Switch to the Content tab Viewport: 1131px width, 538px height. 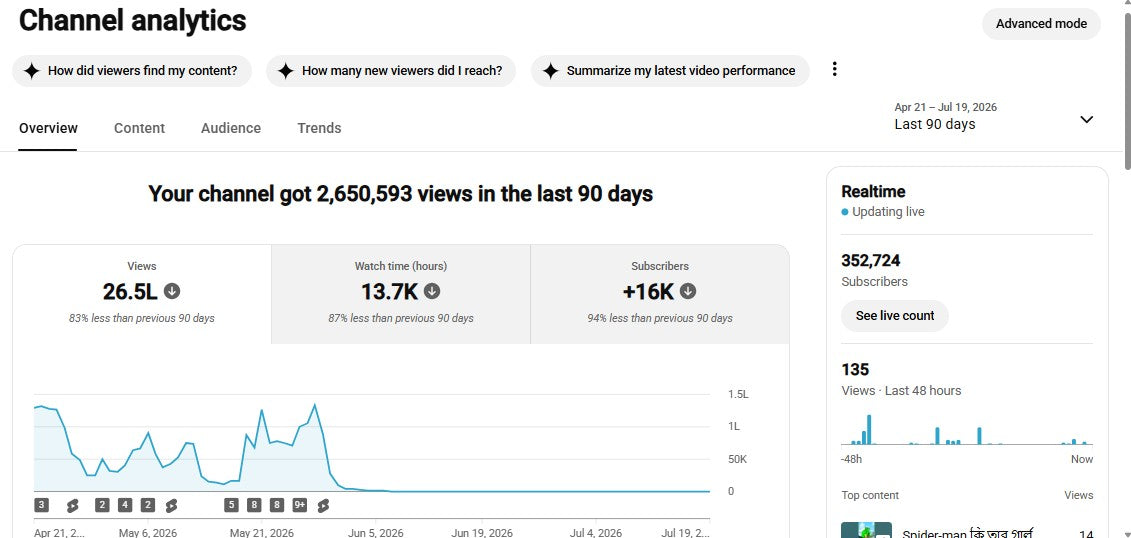139,128
